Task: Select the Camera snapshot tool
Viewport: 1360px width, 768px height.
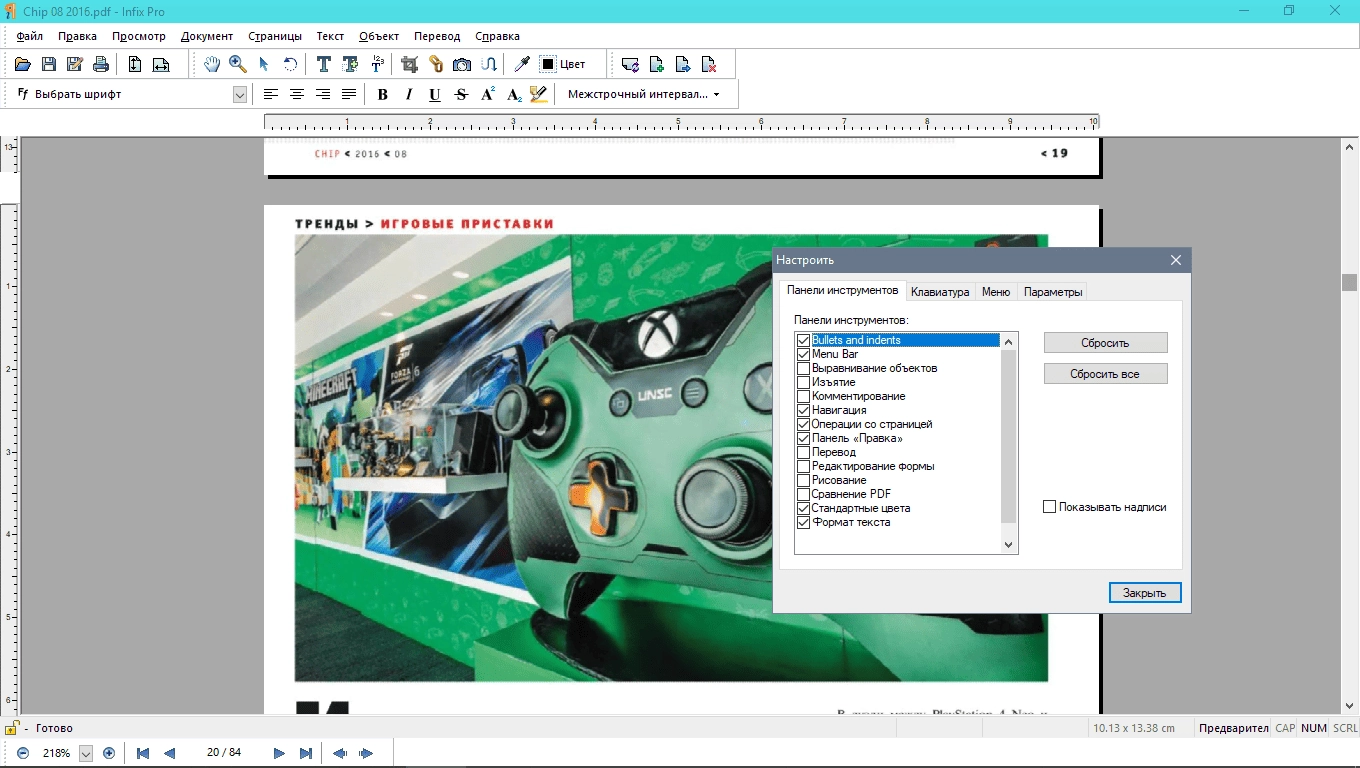Action: tap(462, 64)
